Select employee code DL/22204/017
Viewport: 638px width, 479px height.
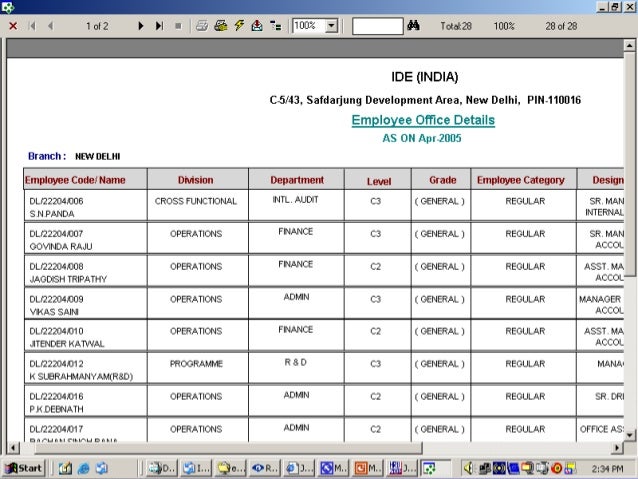57,429
